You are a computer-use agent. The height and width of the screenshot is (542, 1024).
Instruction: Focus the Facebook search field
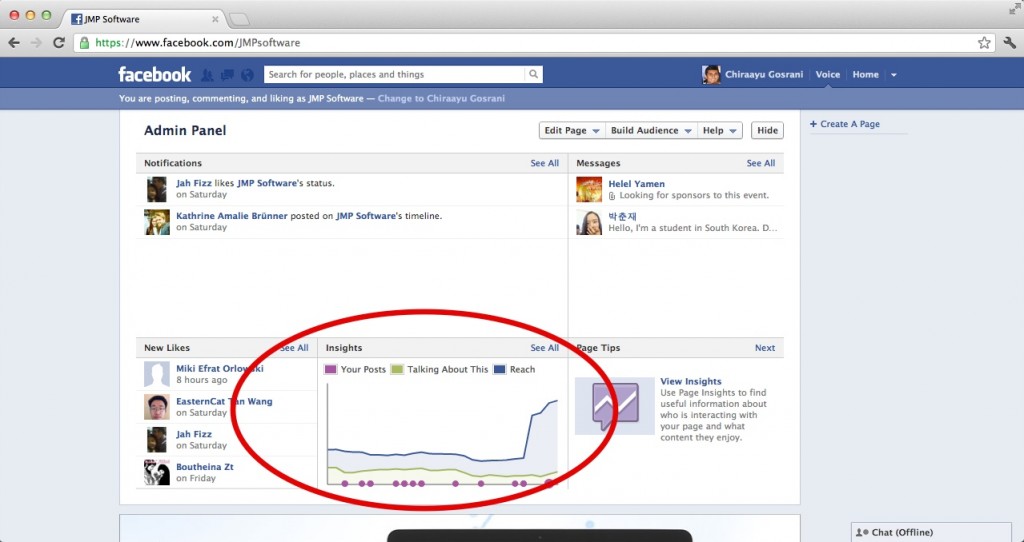click(394, 74)
